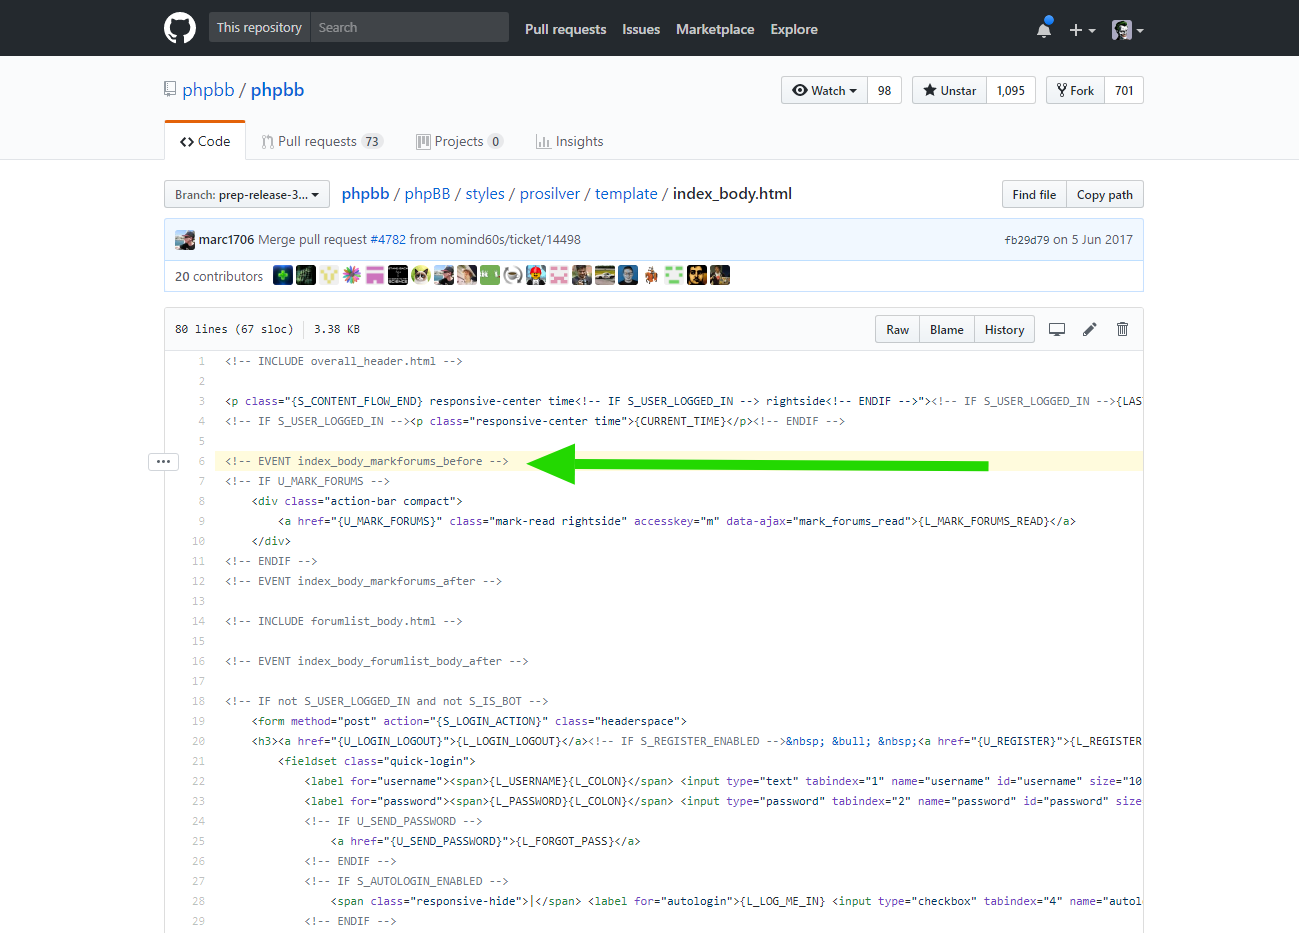Navigate to template folder in breadcrumb

[626, 194]
